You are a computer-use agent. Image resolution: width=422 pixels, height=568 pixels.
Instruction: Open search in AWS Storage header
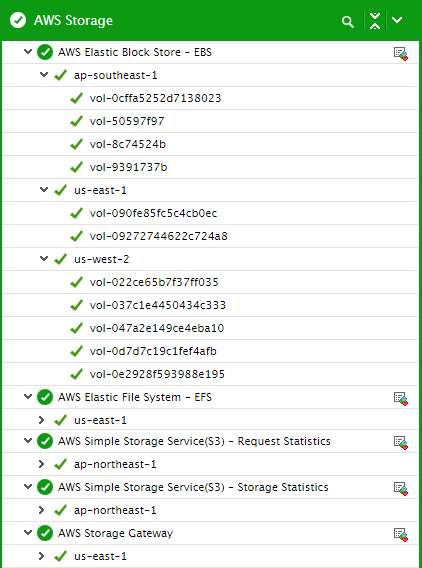(347, 21)
